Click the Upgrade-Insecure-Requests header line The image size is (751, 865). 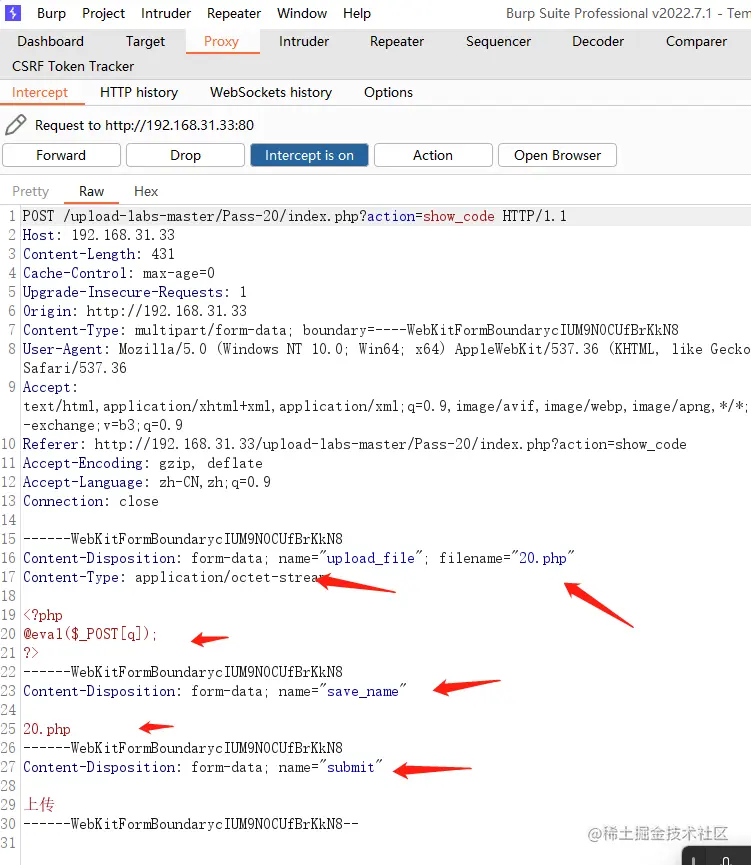click(135, 292)
